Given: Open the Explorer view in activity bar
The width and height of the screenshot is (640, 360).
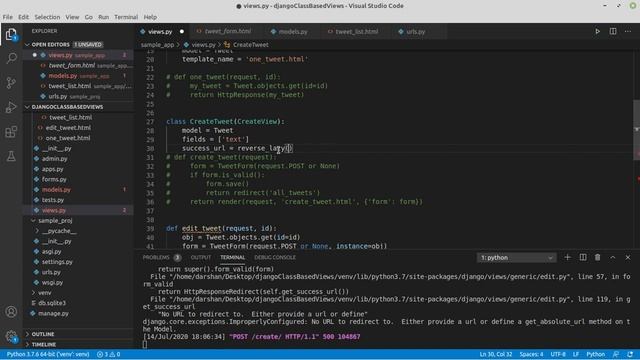Looking at the screenshot, I should click(11, 34).
